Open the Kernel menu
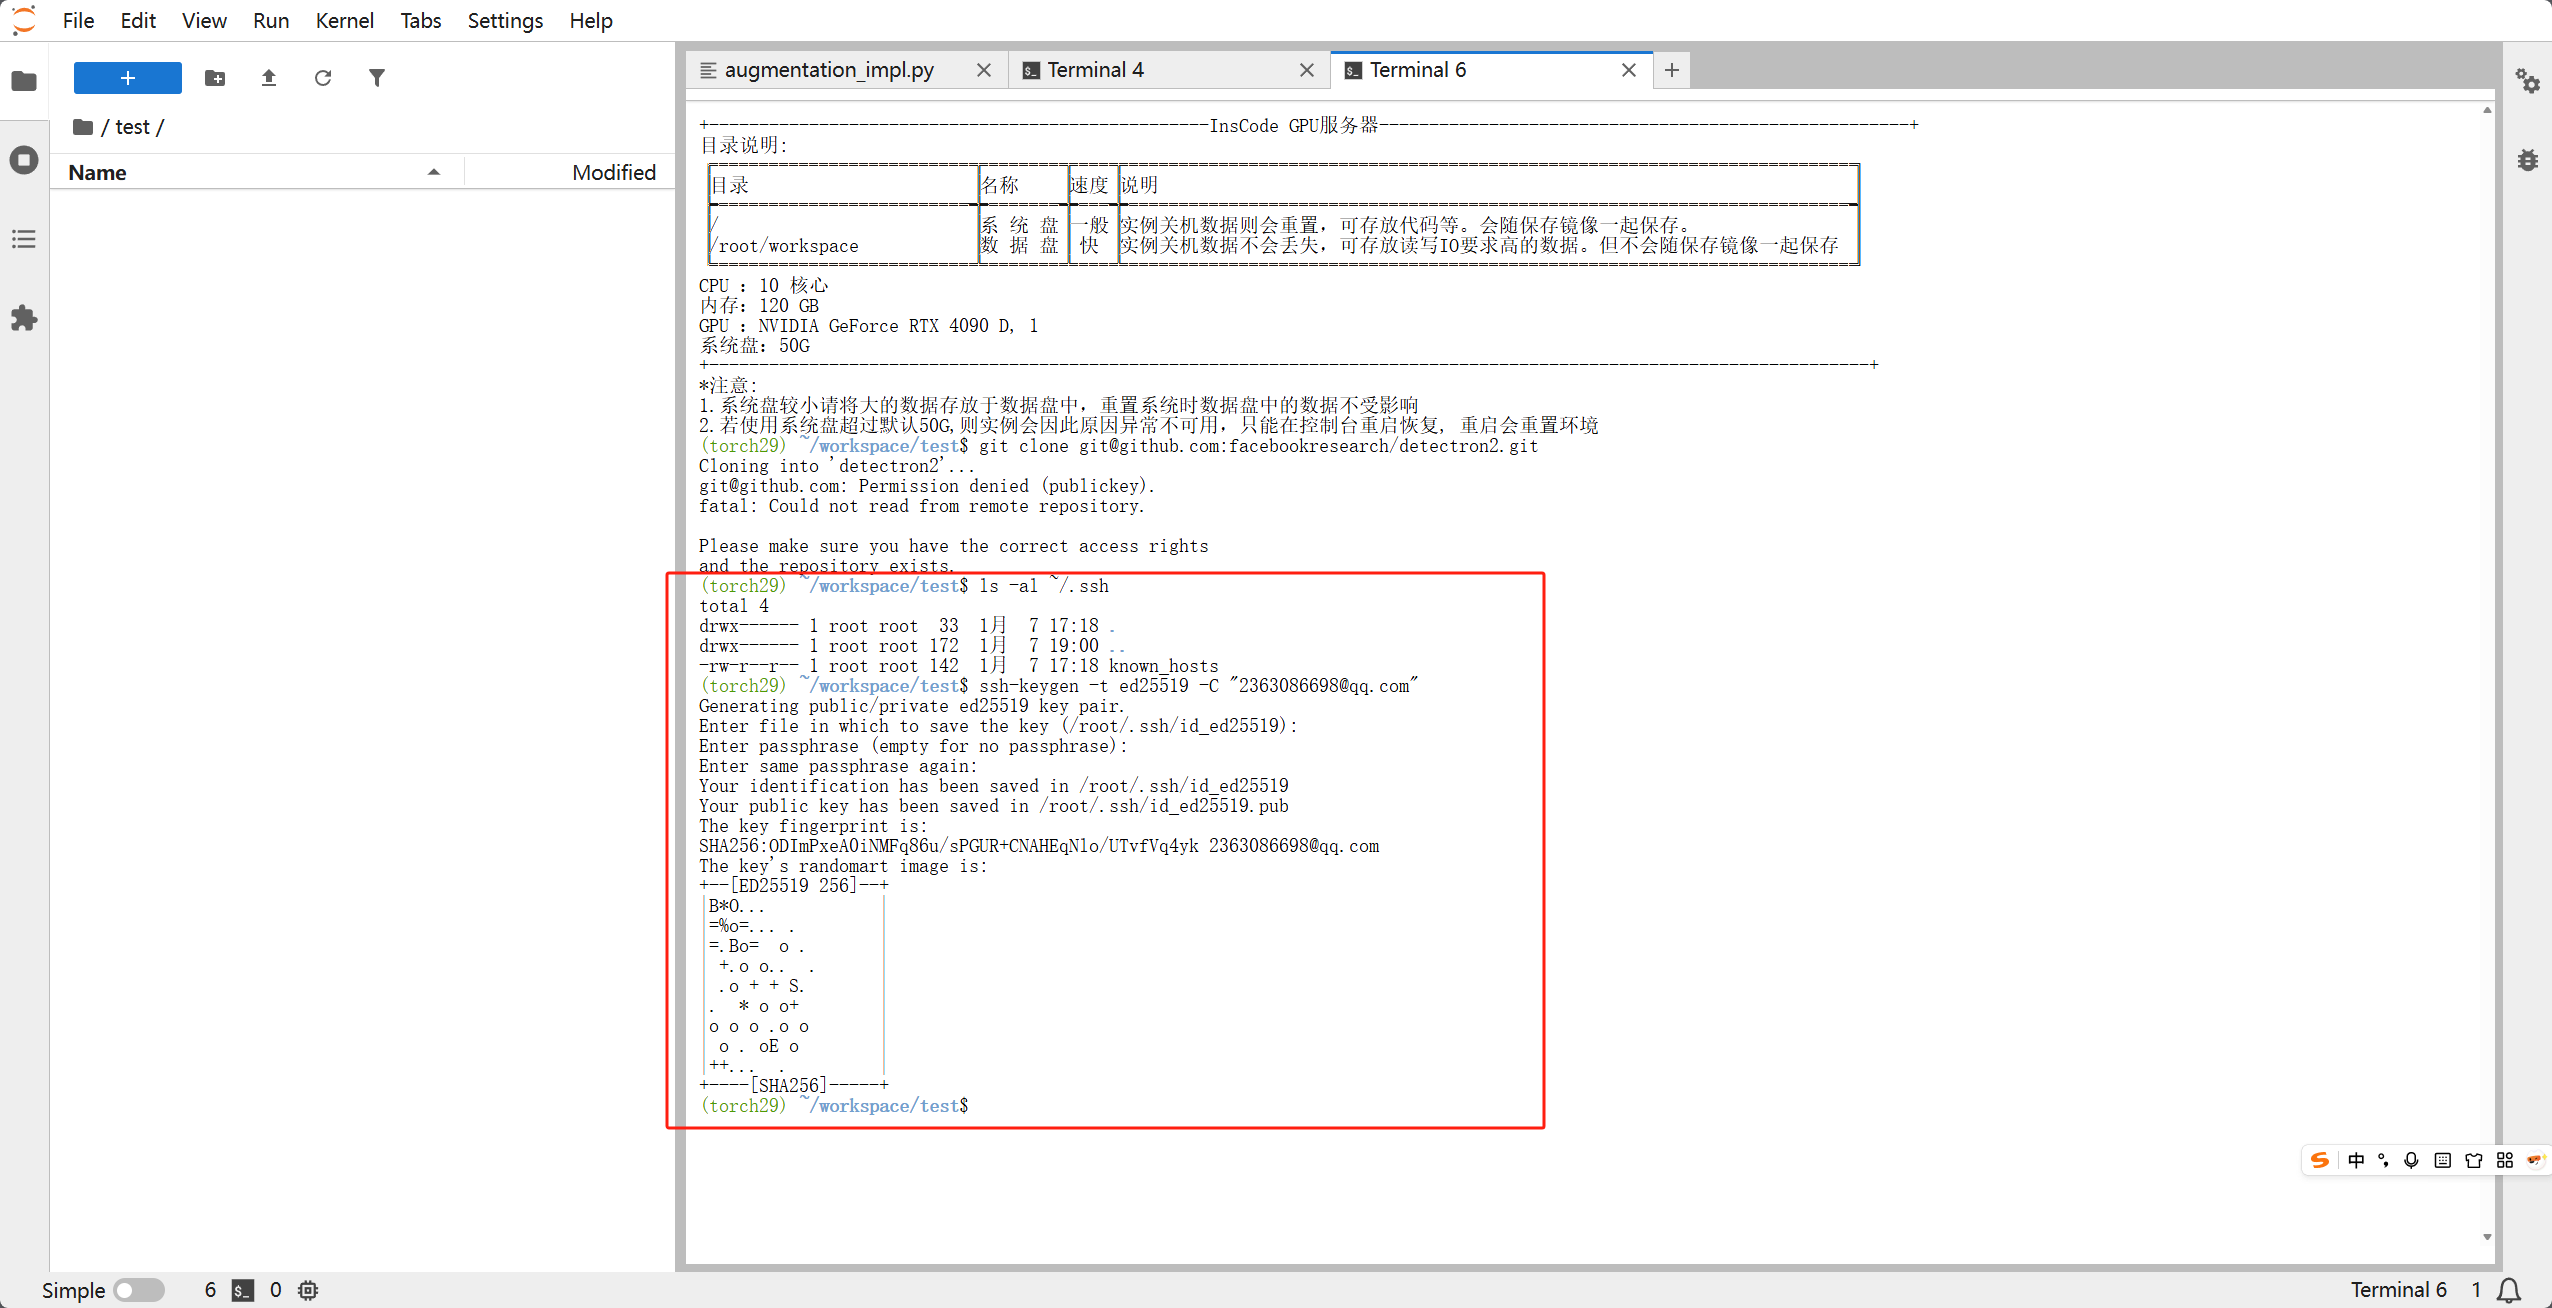This screenshot has width=2552, height=1308. click(x=344, y=20)
